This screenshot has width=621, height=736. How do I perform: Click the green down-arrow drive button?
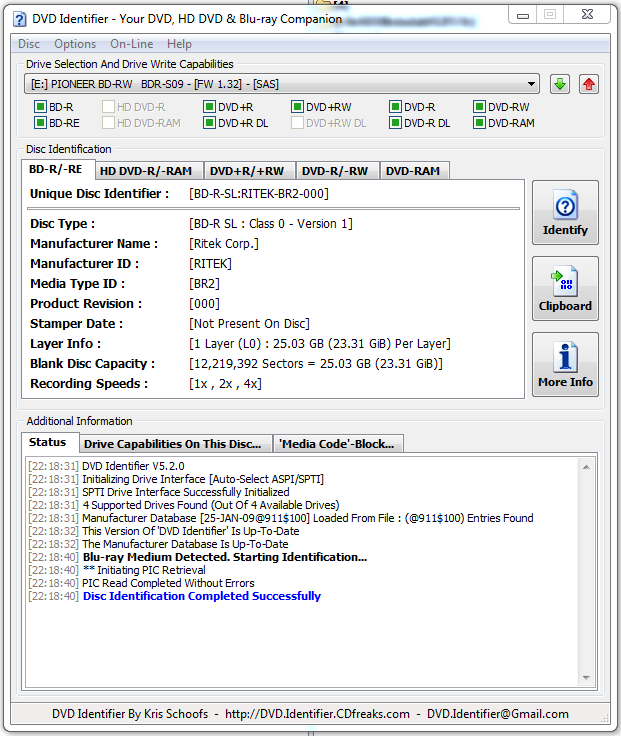(560, 84)
